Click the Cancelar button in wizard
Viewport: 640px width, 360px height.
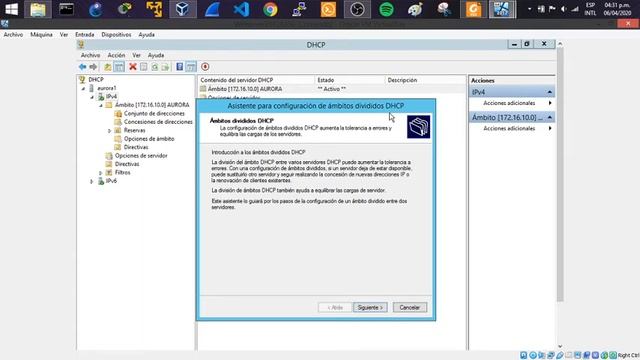point(410,307)
